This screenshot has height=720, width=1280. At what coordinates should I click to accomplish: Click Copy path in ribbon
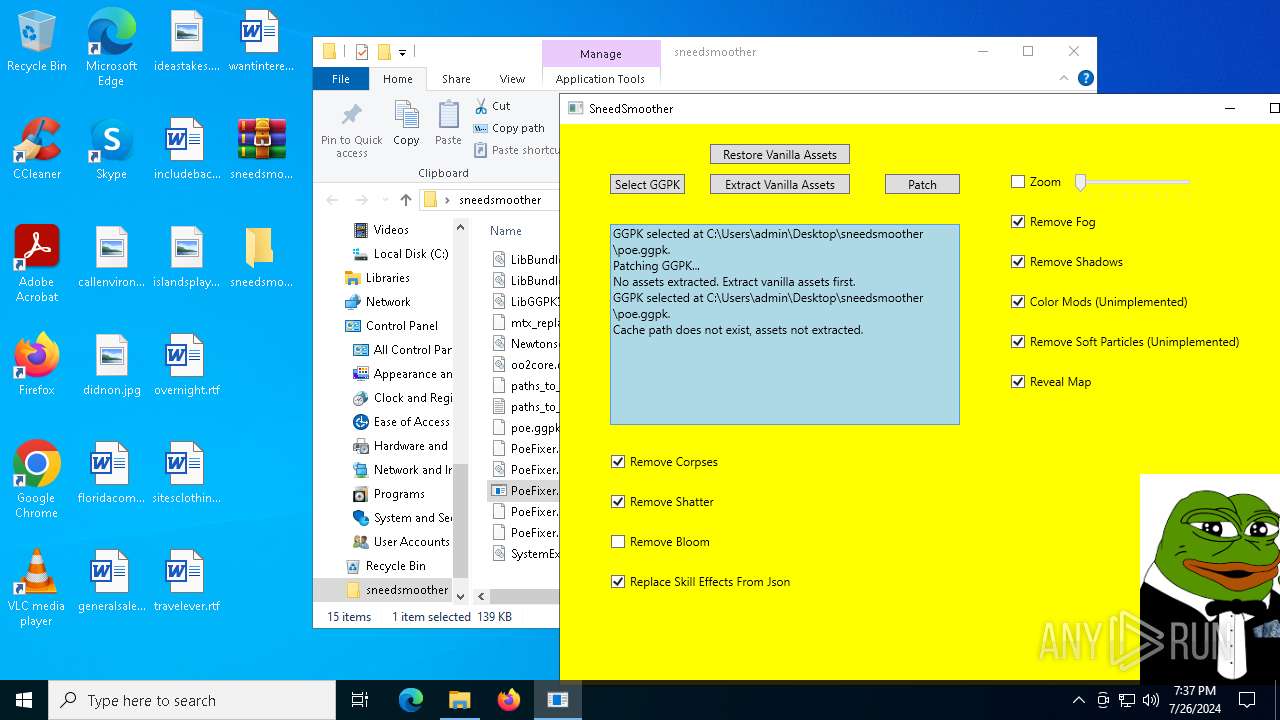[509, 128]
